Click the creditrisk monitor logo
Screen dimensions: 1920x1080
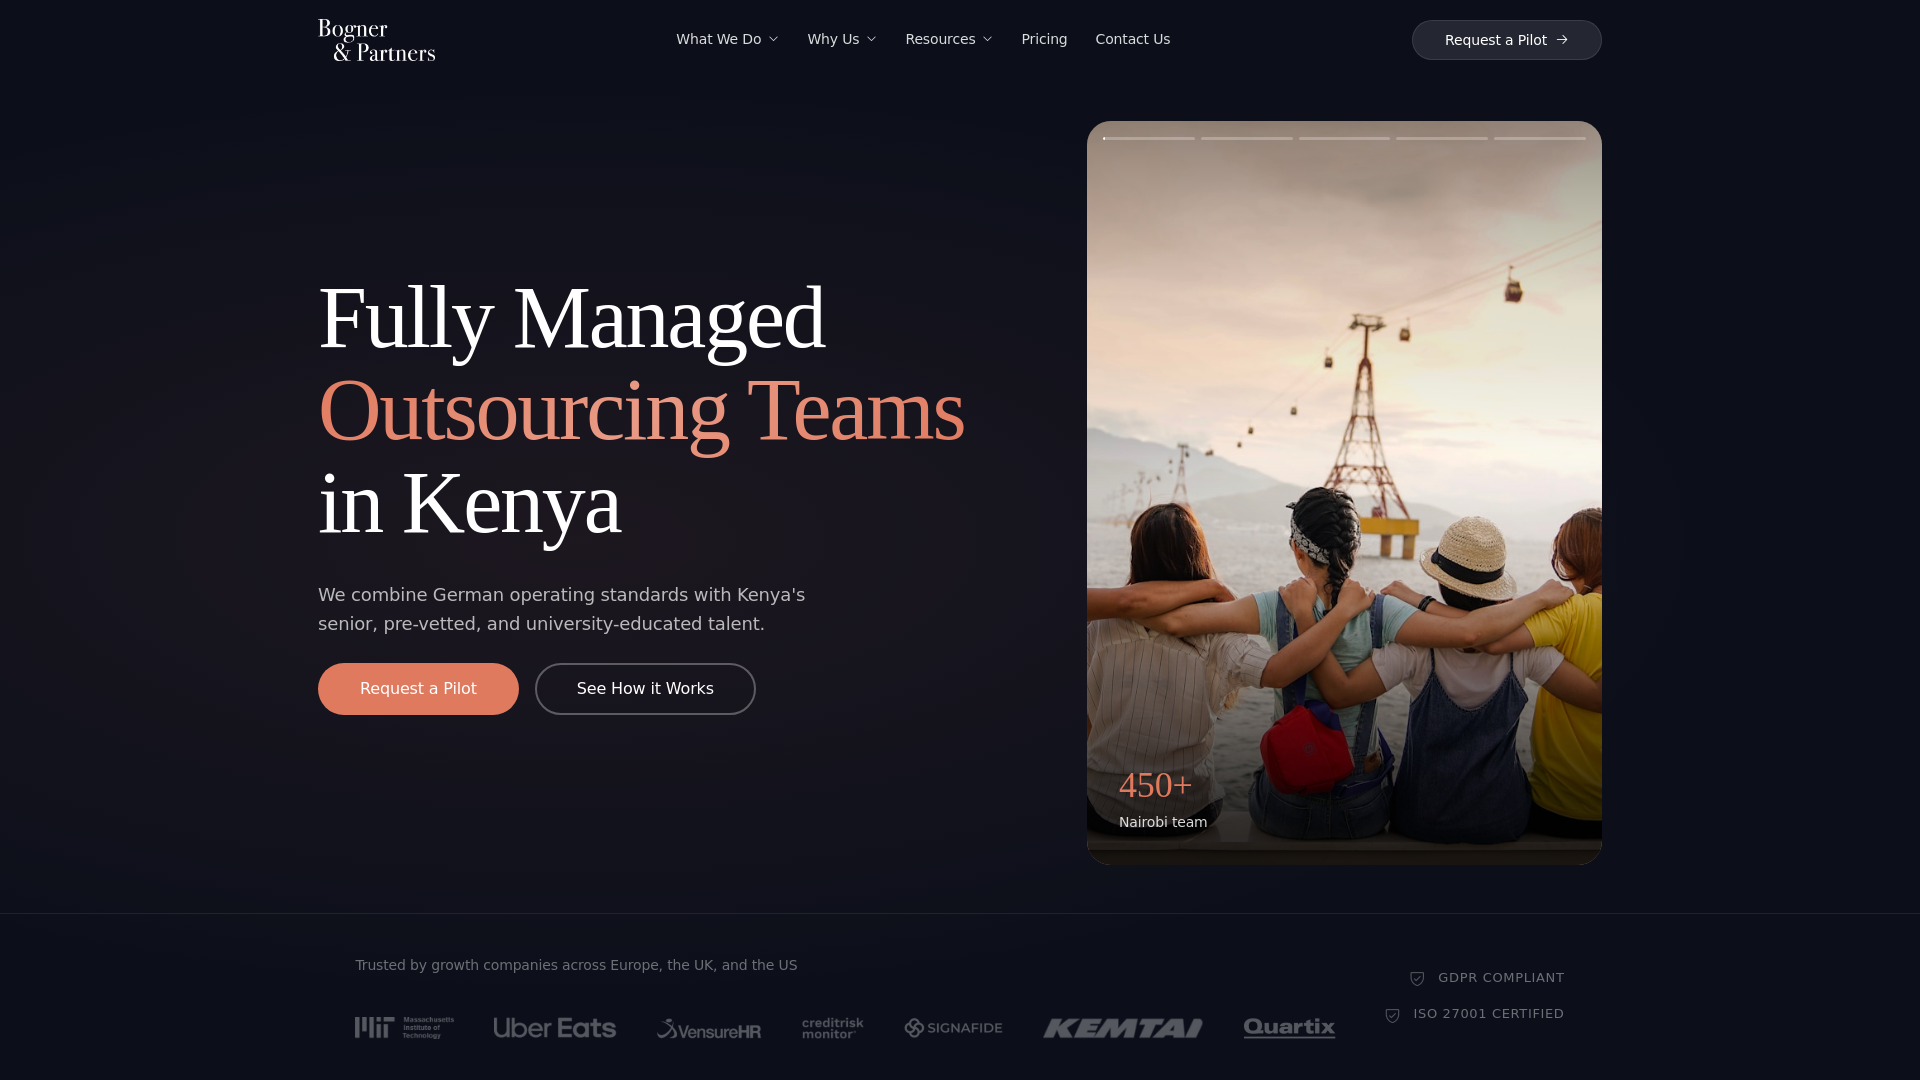click(833, 1028)
